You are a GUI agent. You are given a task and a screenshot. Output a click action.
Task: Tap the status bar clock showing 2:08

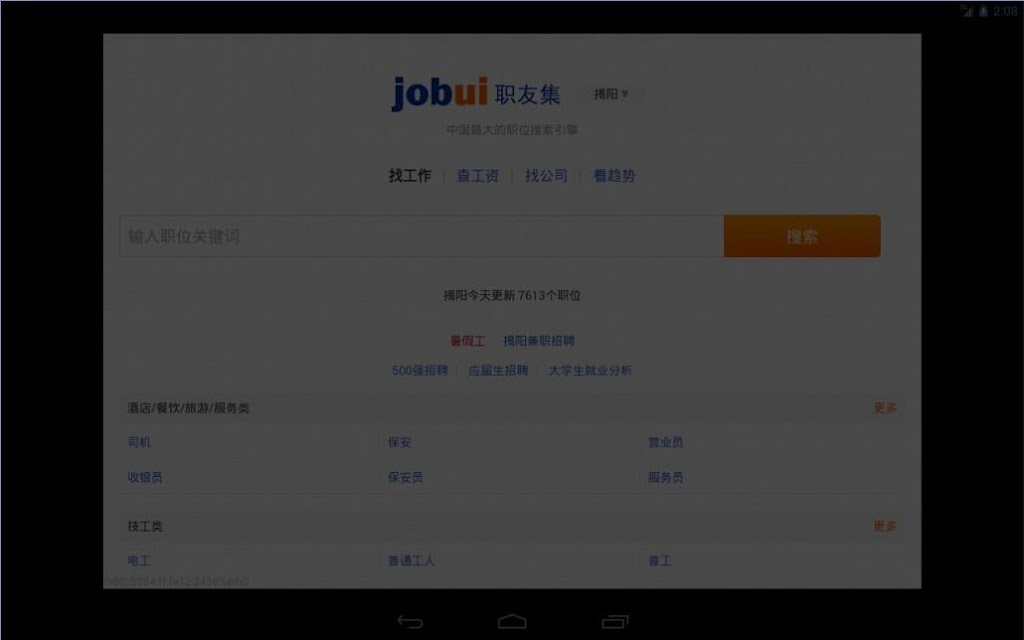[x=1005, y=10]
